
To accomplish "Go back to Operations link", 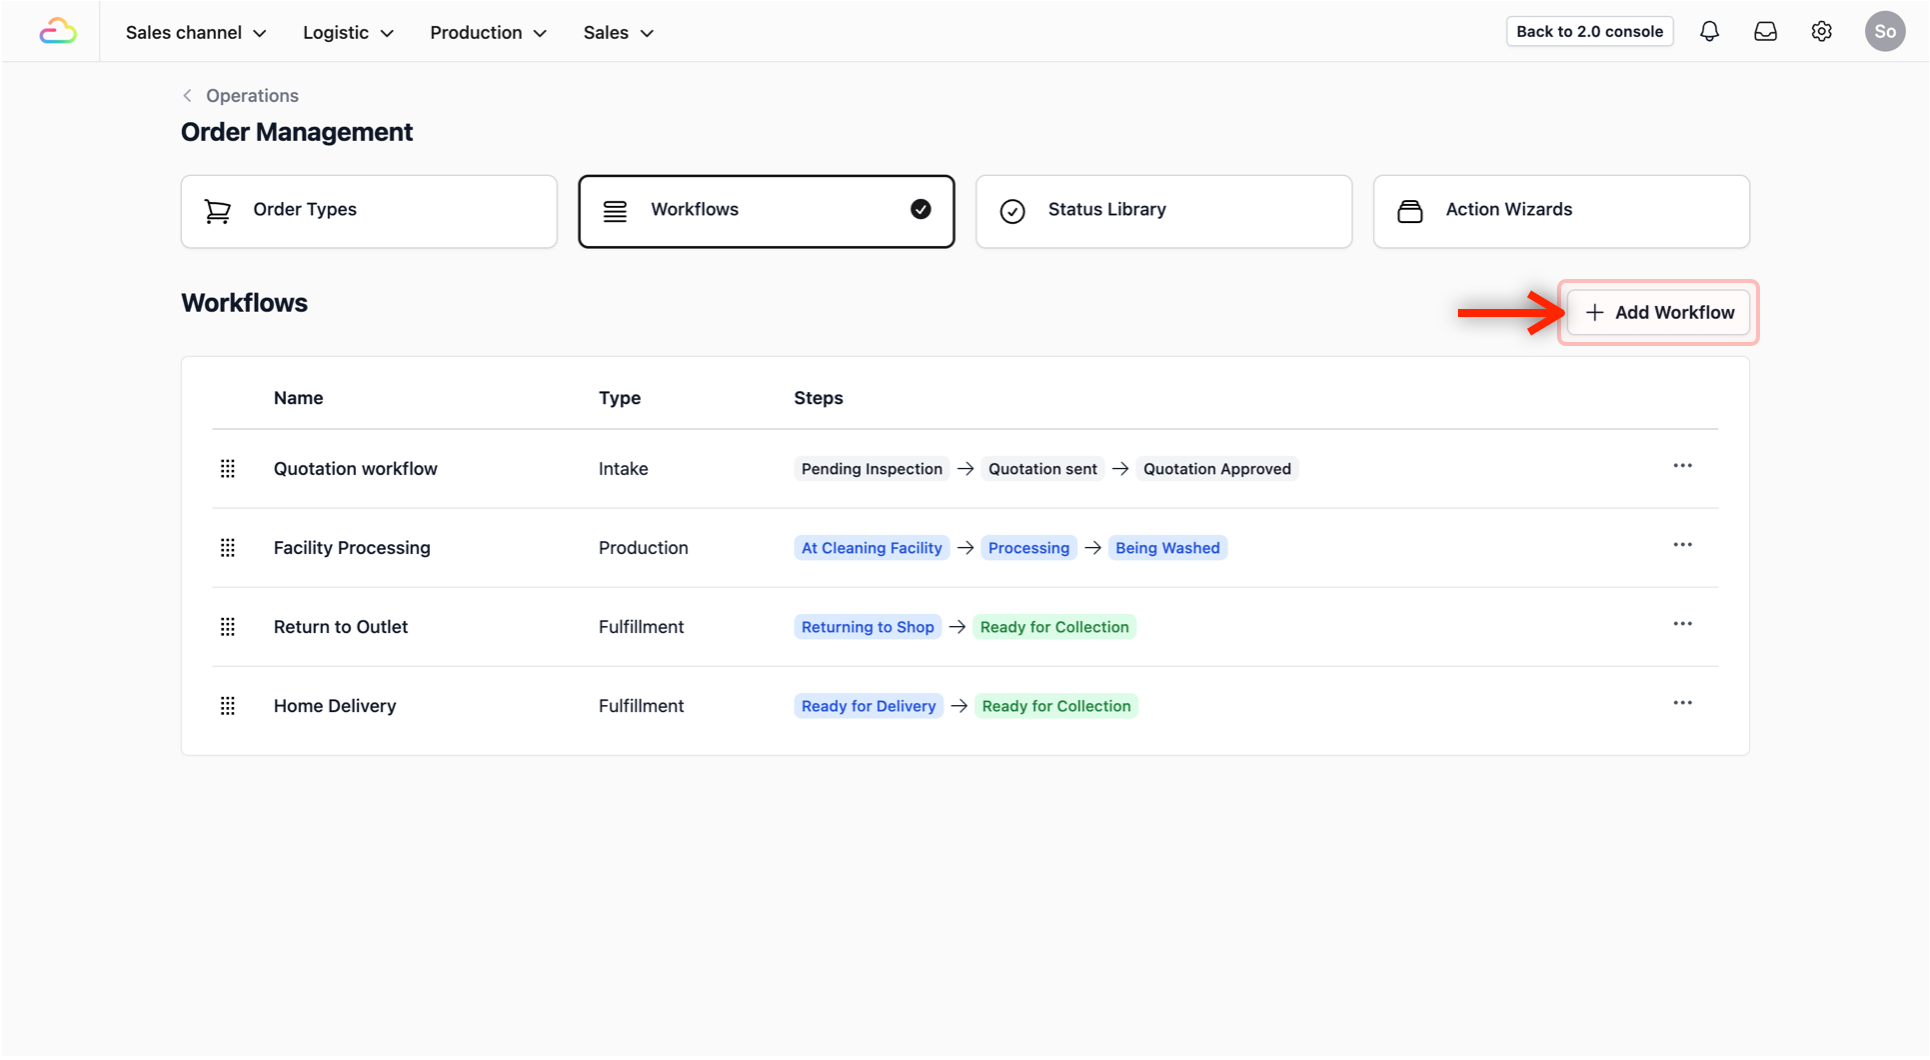I will tap(252, 96).
